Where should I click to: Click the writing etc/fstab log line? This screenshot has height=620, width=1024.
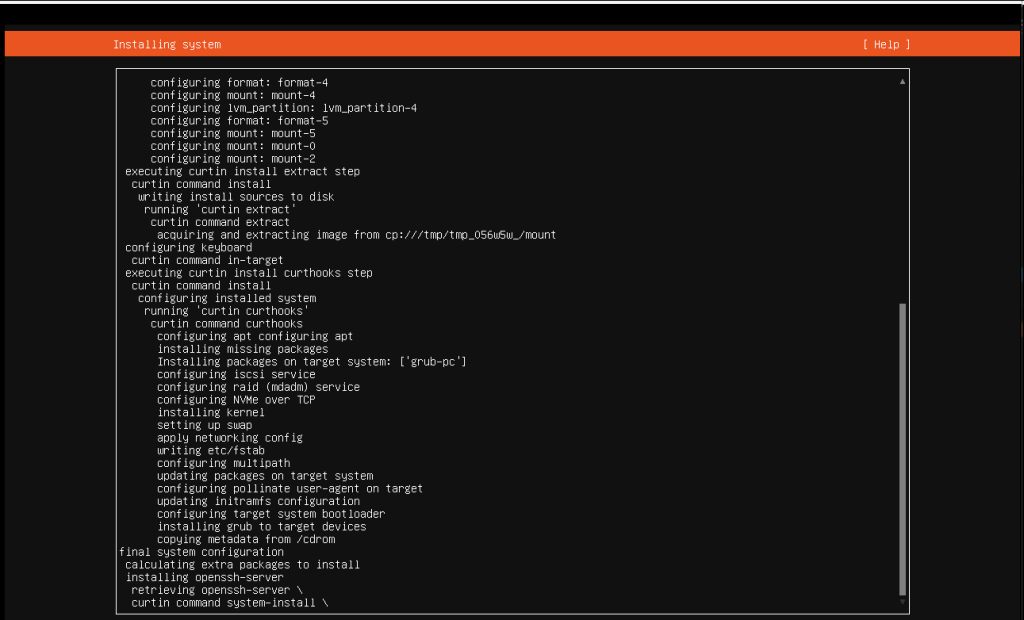[213, 450]
